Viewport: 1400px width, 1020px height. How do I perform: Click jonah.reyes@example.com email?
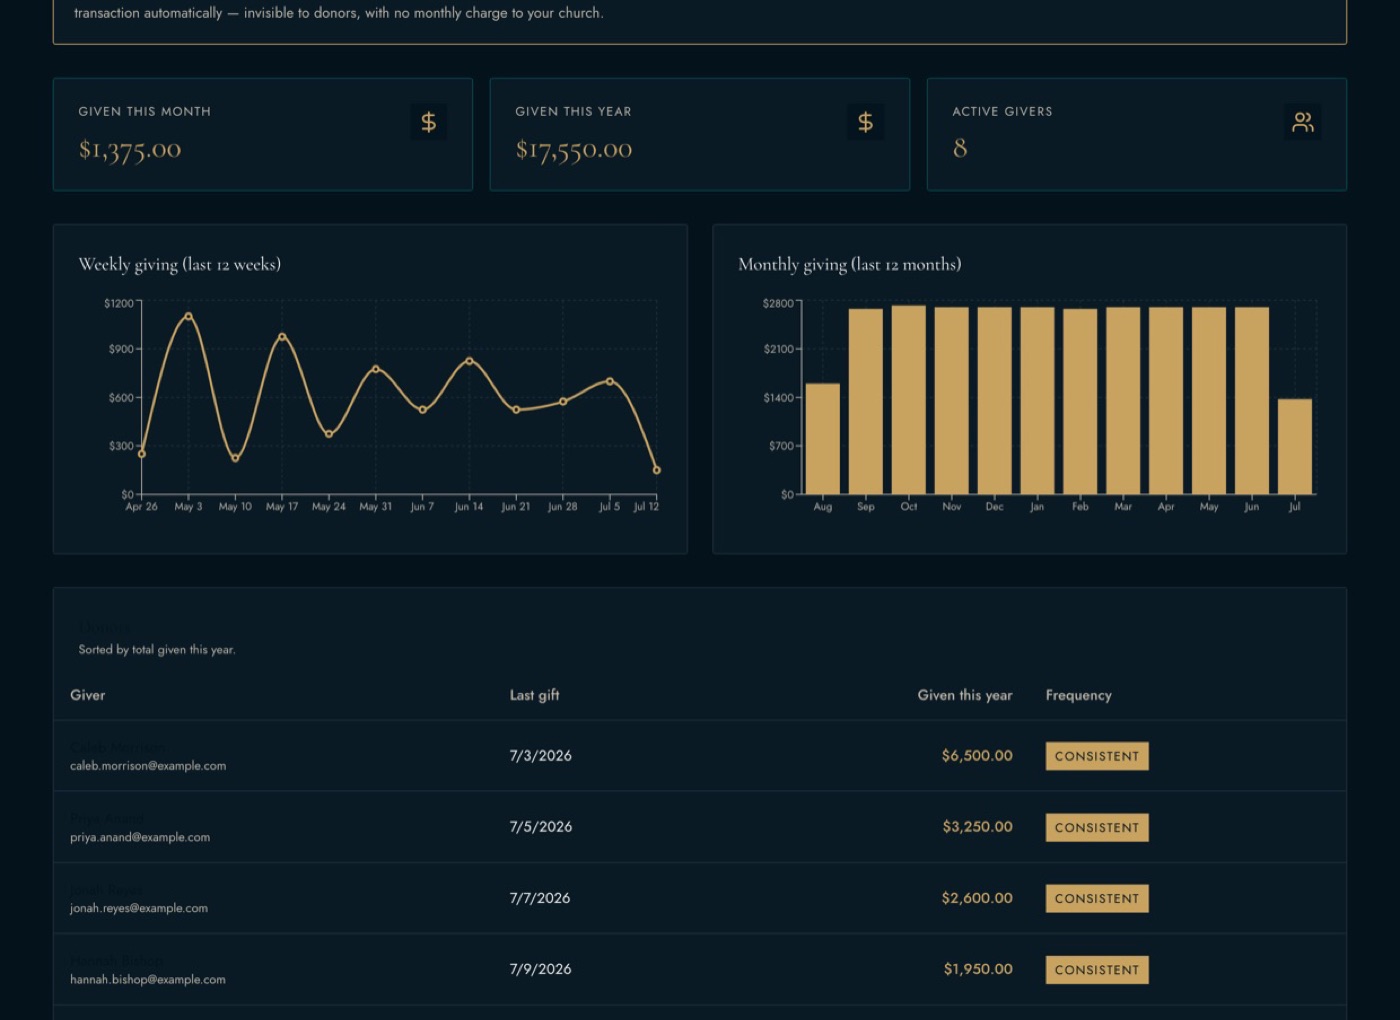(139, 908)
